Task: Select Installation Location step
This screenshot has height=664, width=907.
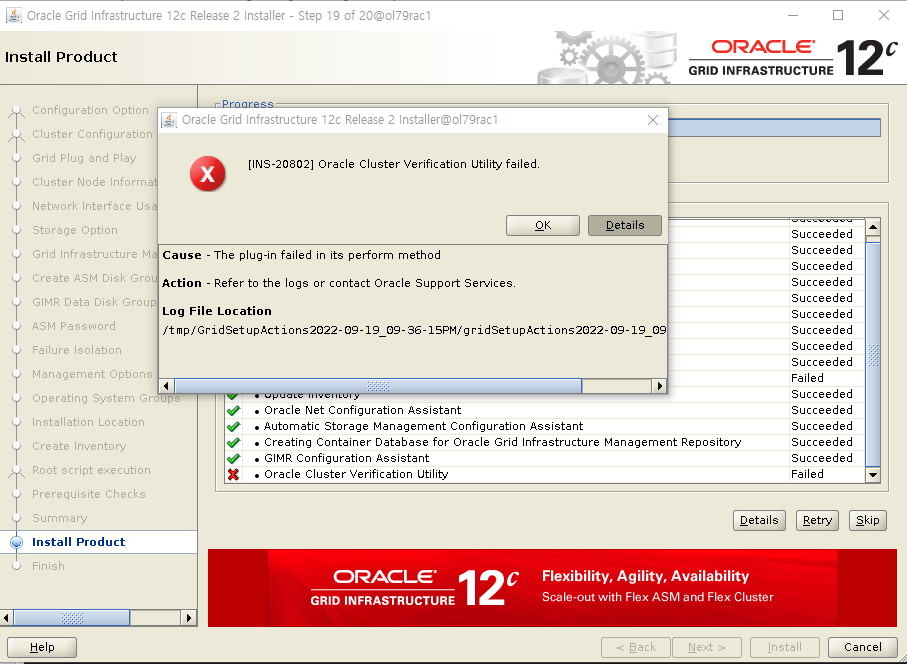Action: tap(88, 422)
